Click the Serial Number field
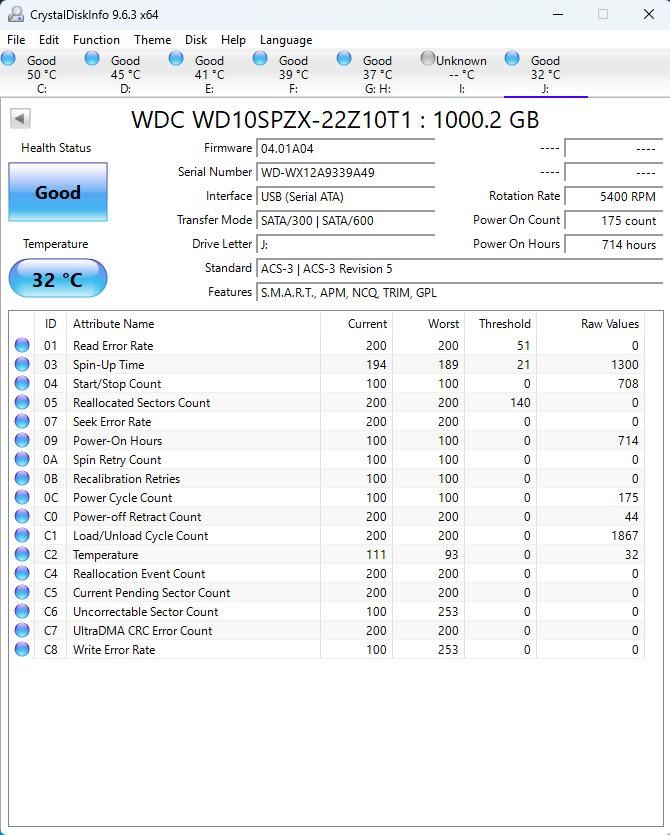The image size is (670, 835). (x=346, y=172)
